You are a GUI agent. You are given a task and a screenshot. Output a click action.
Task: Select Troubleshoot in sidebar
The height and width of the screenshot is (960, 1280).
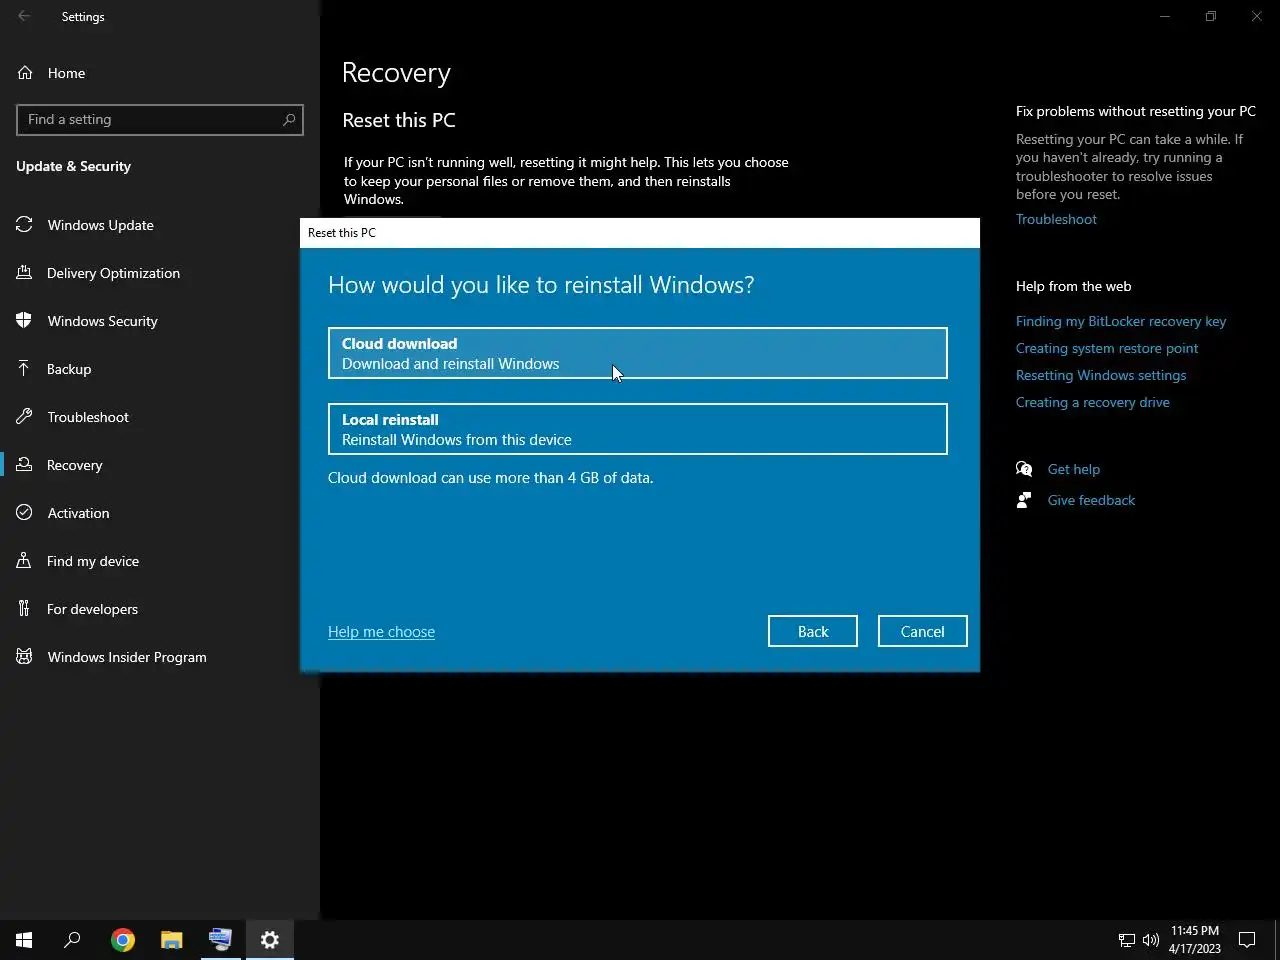160,417
